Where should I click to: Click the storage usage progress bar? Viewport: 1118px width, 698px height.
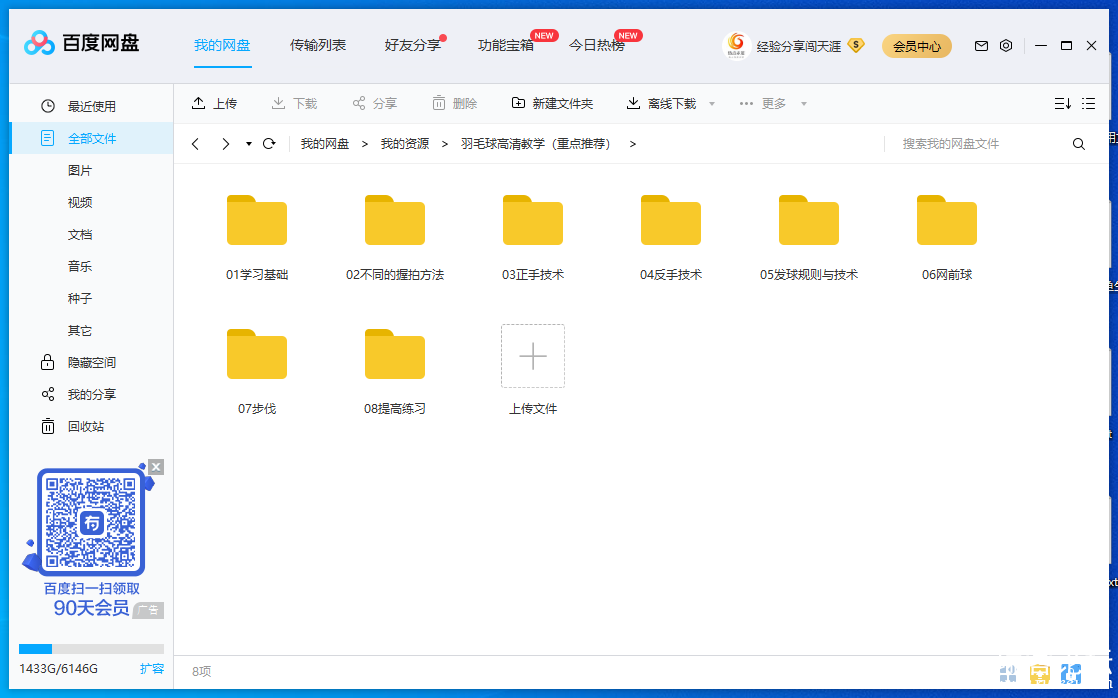click(91, 649)
